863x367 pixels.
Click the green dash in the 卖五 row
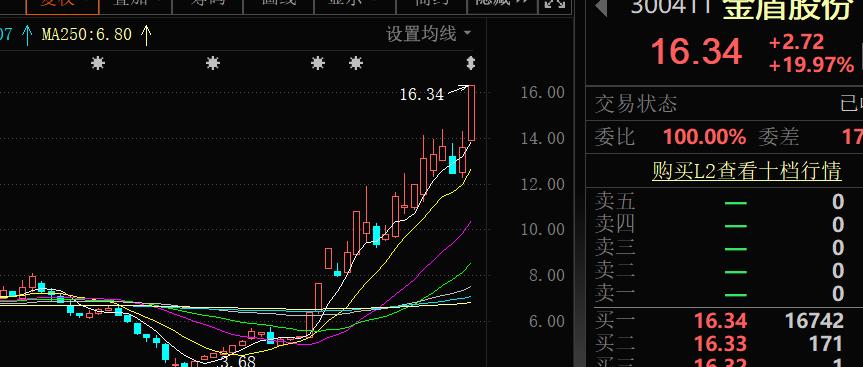736,203
